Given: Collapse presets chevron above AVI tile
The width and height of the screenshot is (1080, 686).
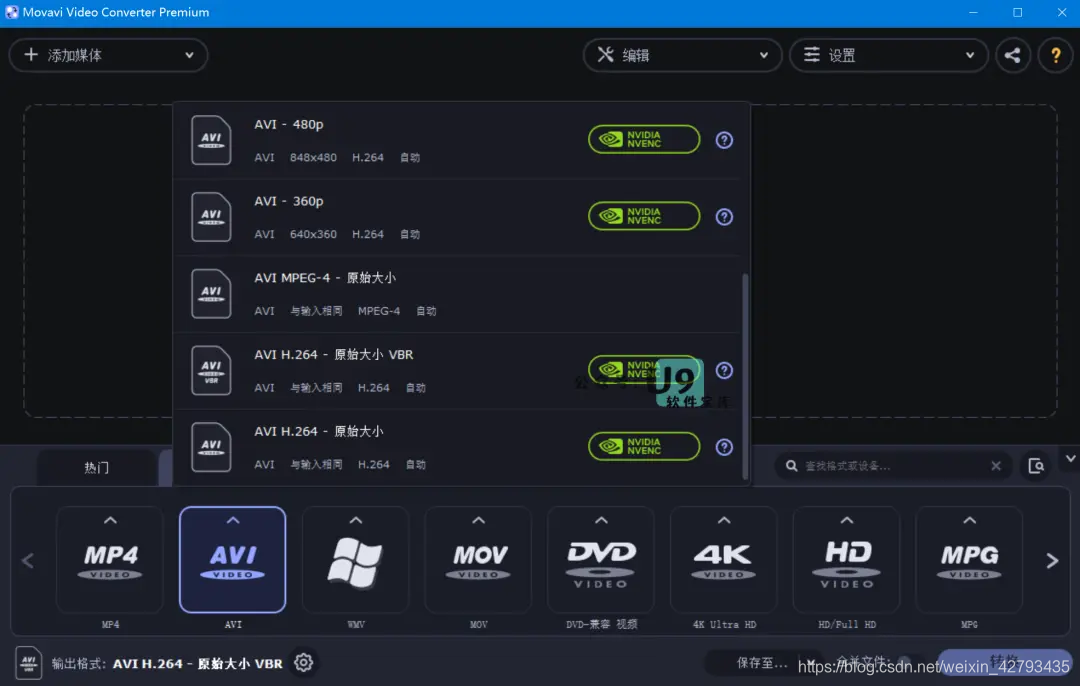Looking at the screenshot, I should tap(233, 520).
